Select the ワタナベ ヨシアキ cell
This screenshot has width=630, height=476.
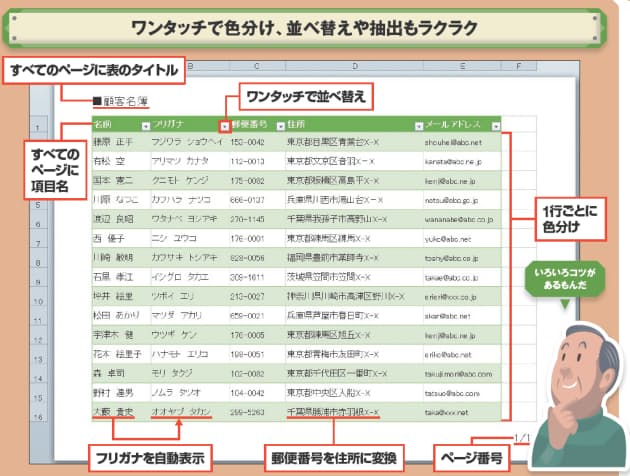click(190, 219)
